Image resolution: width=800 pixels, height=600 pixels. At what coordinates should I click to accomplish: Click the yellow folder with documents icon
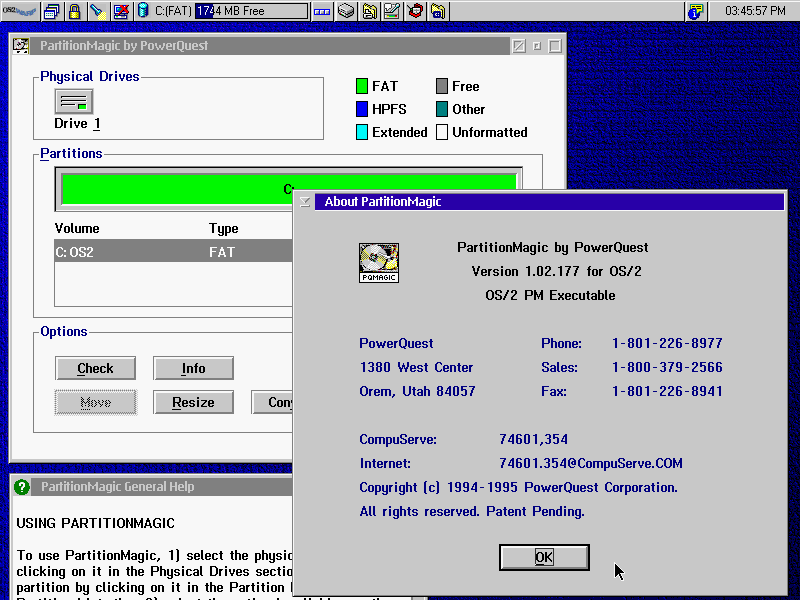pyautogui.click(x=369, y=11)
